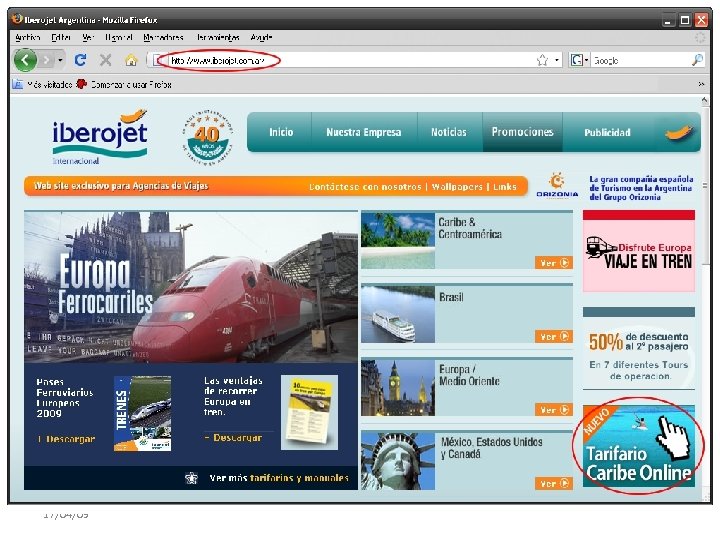Click Disfrute Europa Viaje en Tren banner
Viewport: 720px width, 540px height.
pos(639,251)
